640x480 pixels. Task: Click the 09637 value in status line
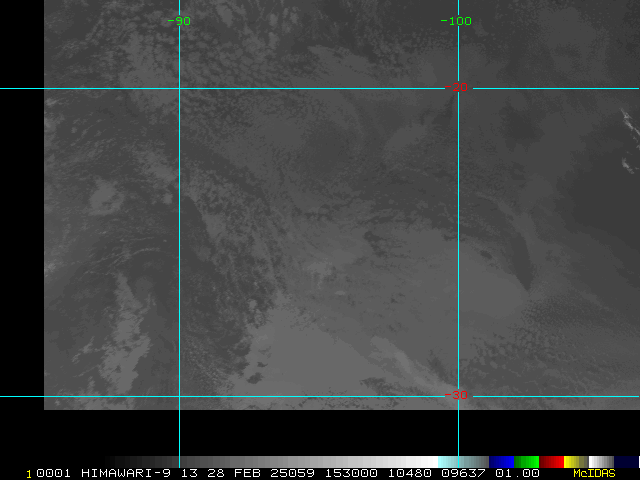[464, 473]
